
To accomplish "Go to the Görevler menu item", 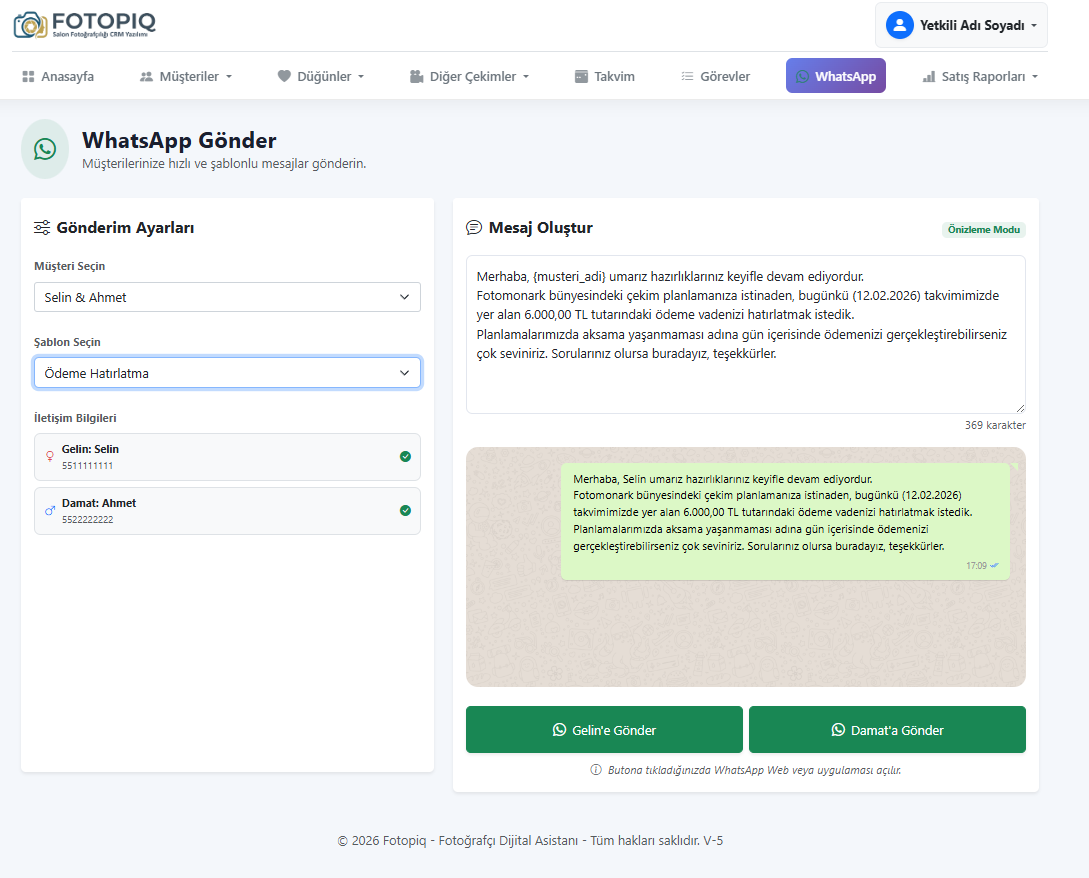I will [x=715, y=76].
